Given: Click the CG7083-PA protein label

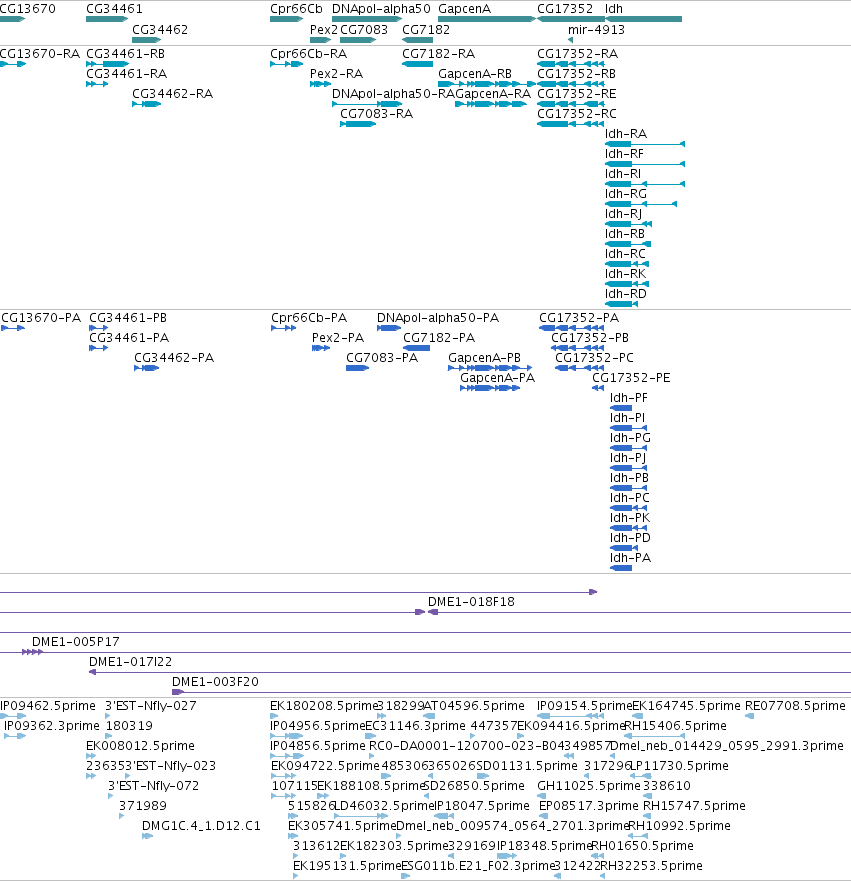Looking at the screenshot, I should [382, 358].
